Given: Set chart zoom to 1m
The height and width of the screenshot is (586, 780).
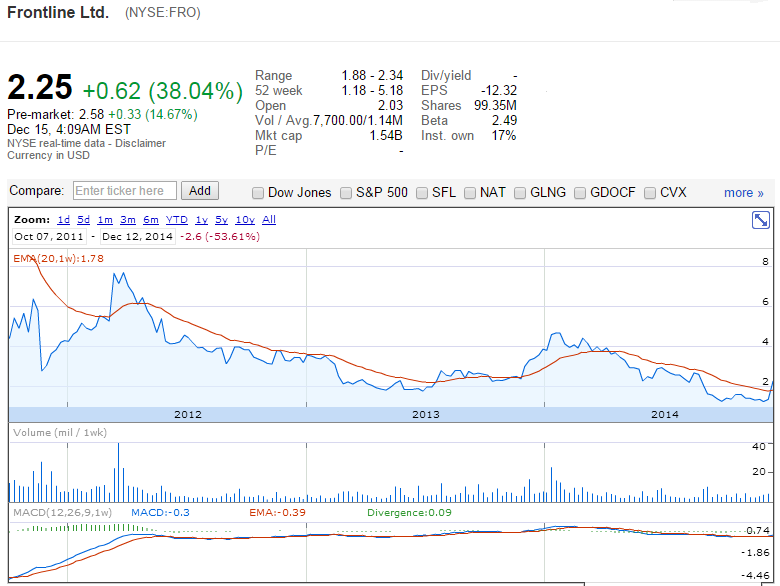Looking at the screenshot, I should [x=105, y=220].
